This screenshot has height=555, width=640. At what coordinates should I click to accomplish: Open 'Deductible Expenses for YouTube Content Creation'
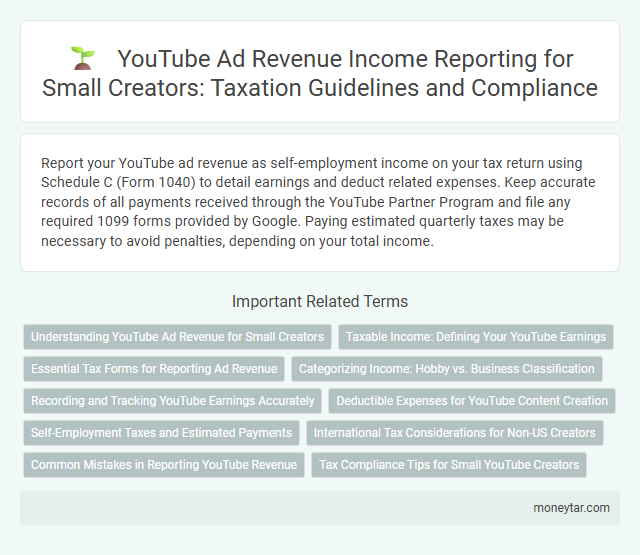pos(472,401)
